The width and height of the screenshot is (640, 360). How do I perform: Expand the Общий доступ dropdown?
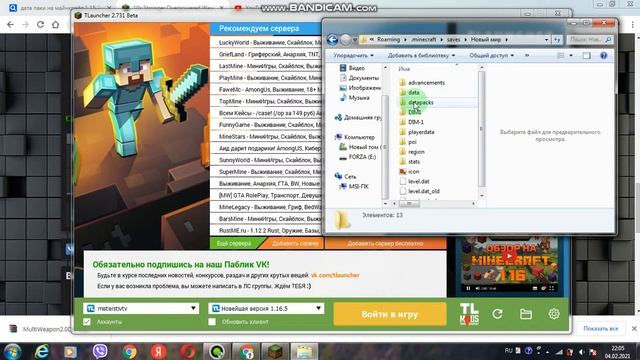click(x=491, y=56)
